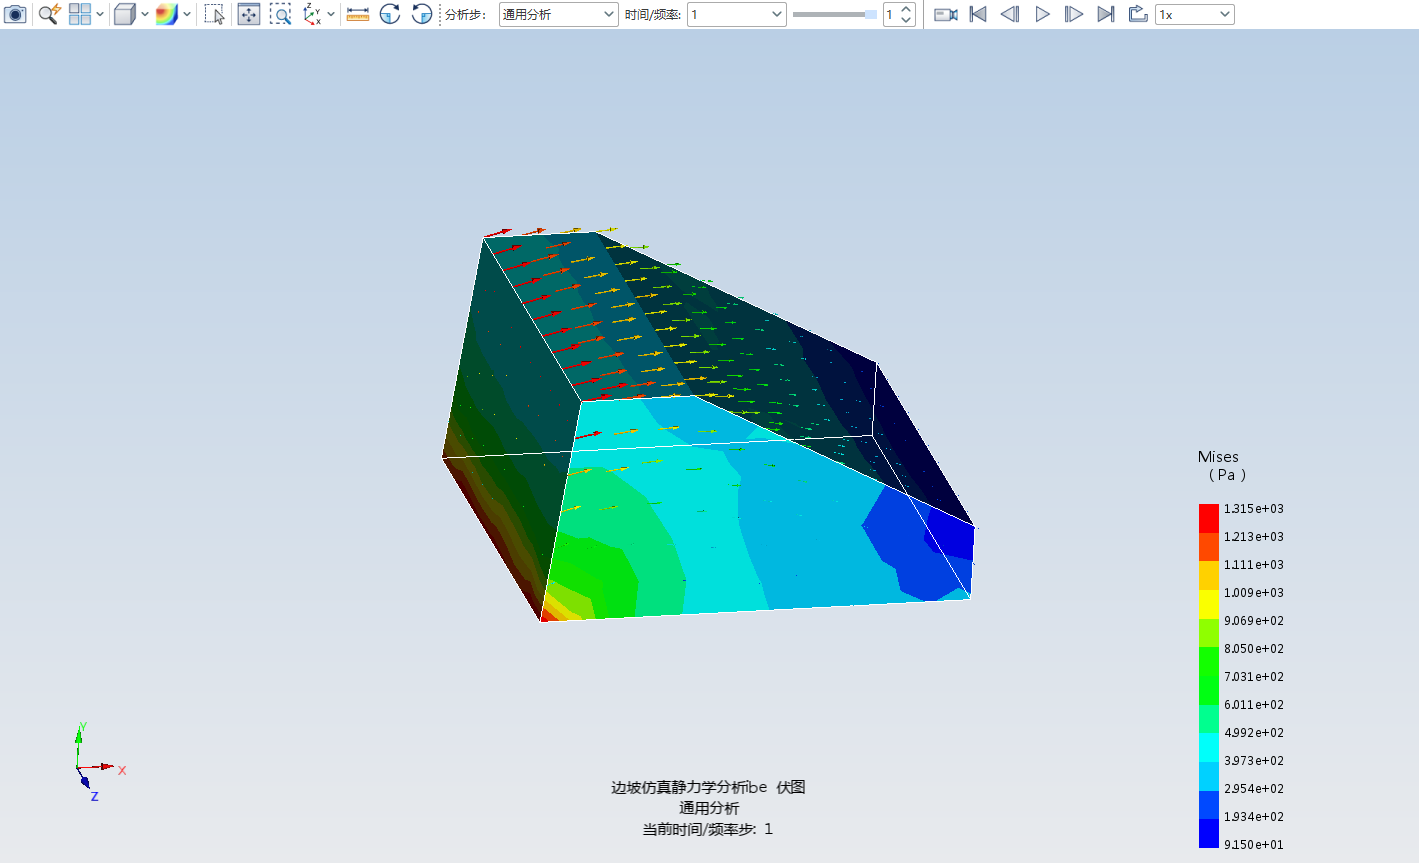Click the frame number input field
1419x863 pixels.
pos(892,14)
